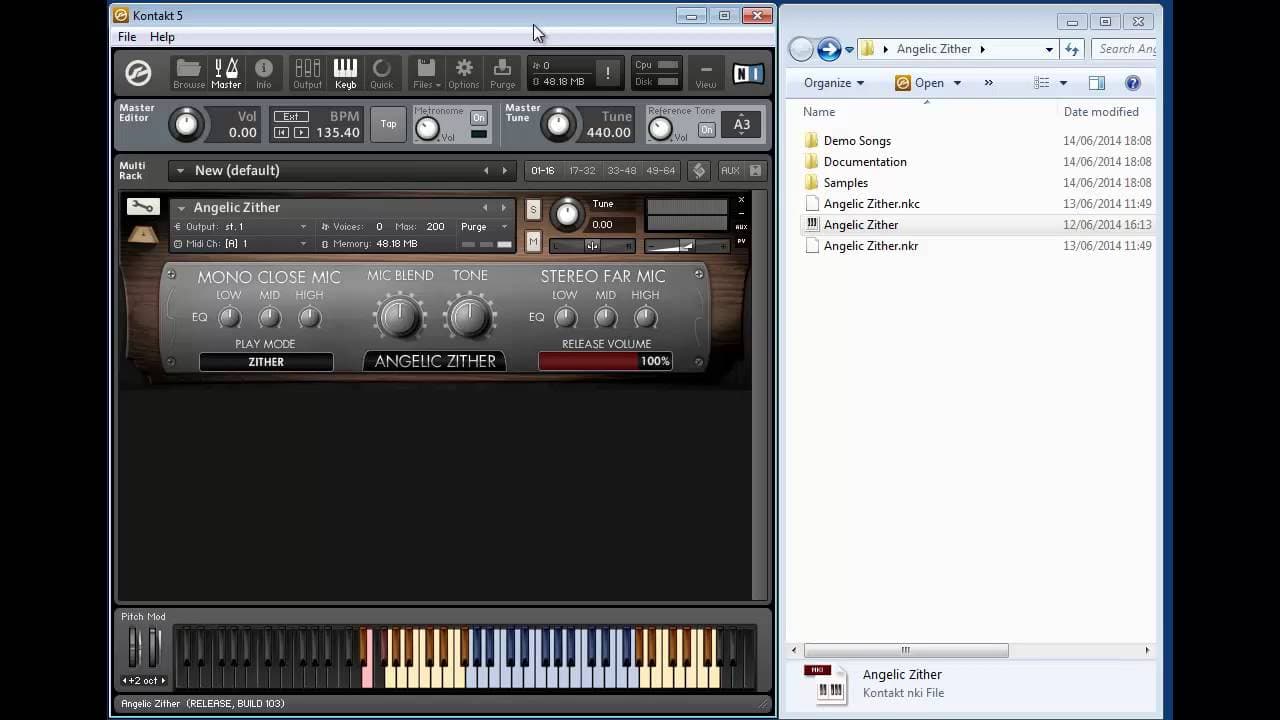Viewport: 1280px width, 720px height.
Task: Refresh the Angelic Zither folder view
Action: coord(1072,48)
